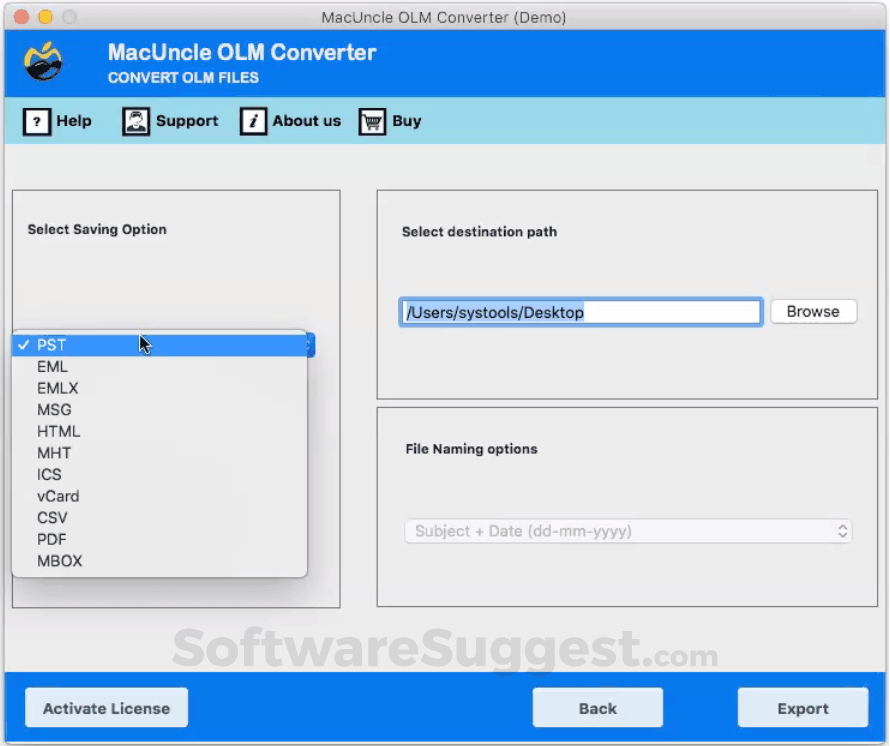Click the destination path text field

click(581, 312)
